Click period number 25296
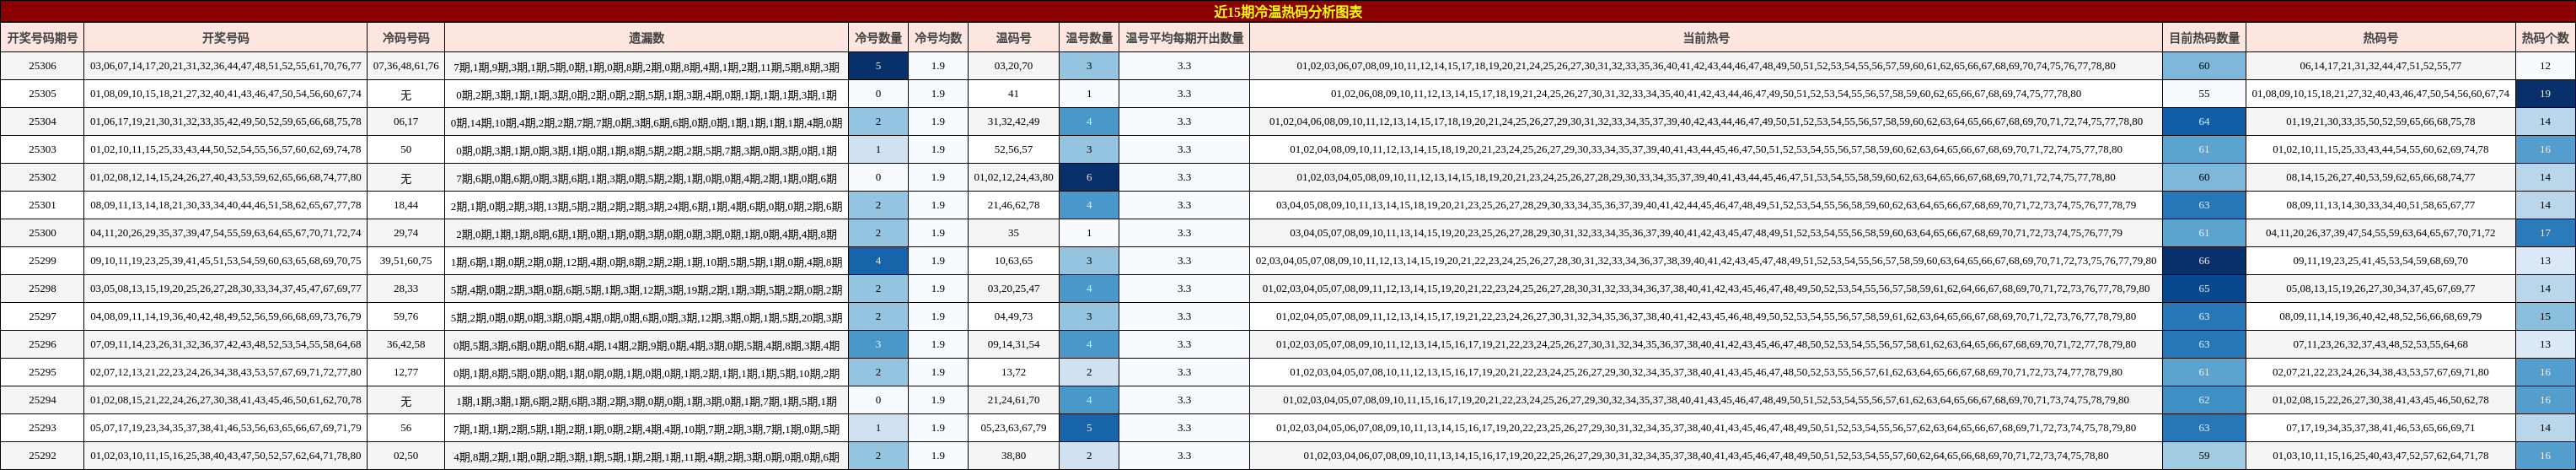This screenshot has height=470, width=2576. coord(42,345)
